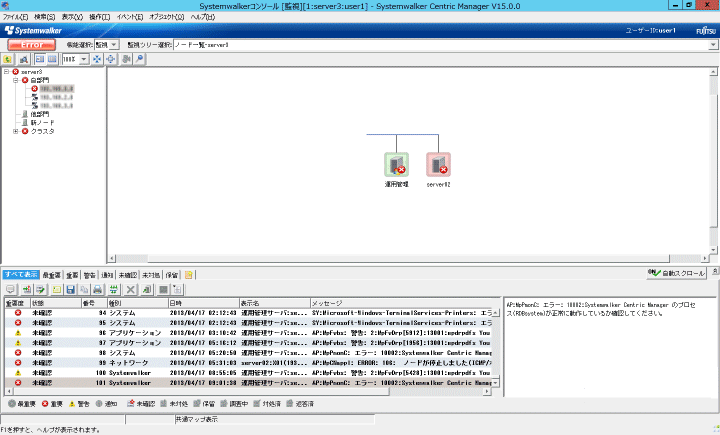Viewport: 720px width, 435px height.
Task: Click the copy events icon
Action: point(84,289)
